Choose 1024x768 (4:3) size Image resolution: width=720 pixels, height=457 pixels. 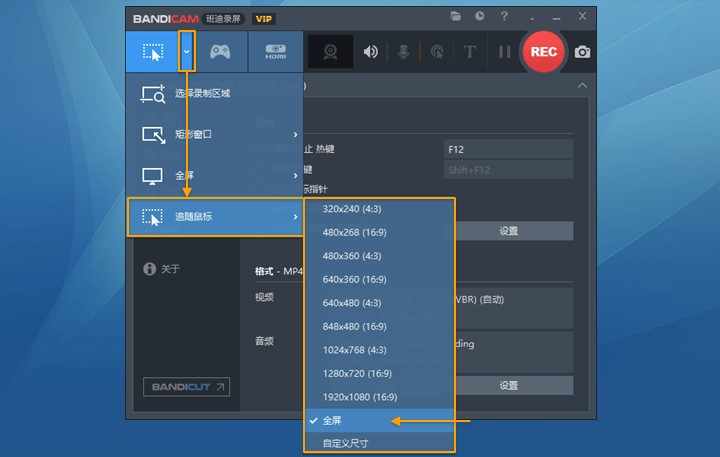click(379, 350)
